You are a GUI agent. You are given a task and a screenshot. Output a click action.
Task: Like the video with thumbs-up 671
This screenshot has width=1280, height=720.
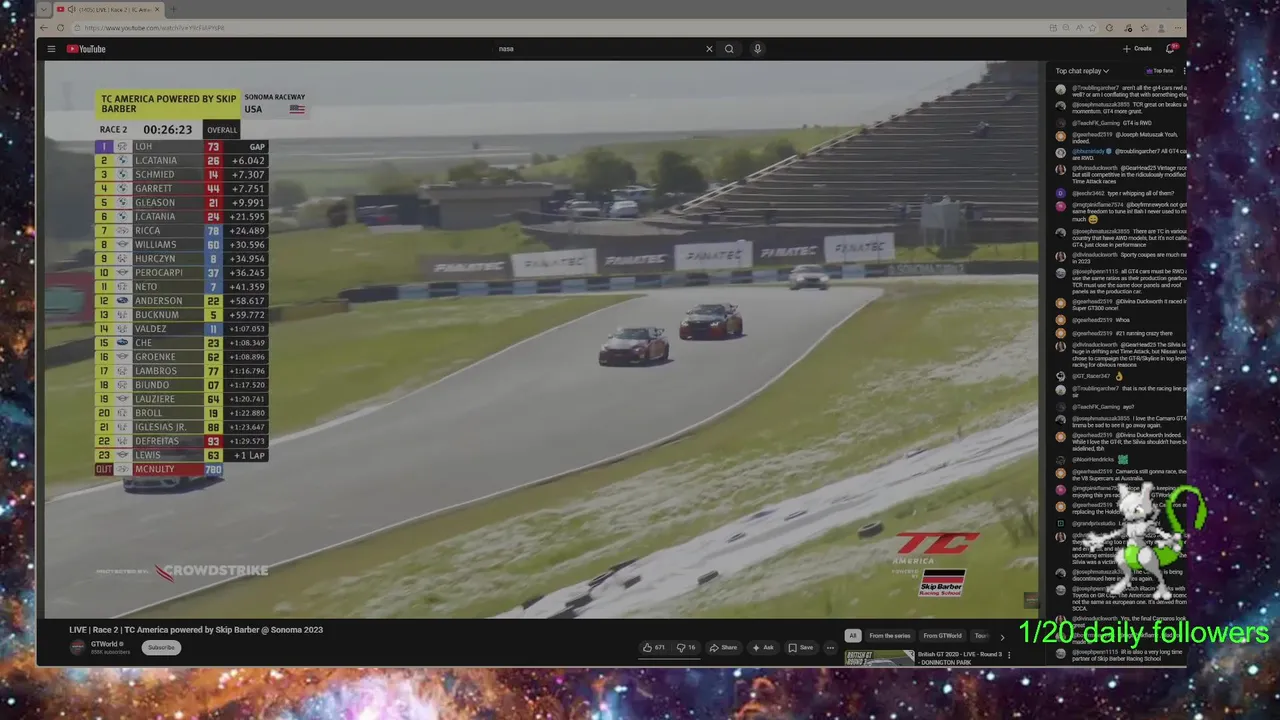point(655,648)
